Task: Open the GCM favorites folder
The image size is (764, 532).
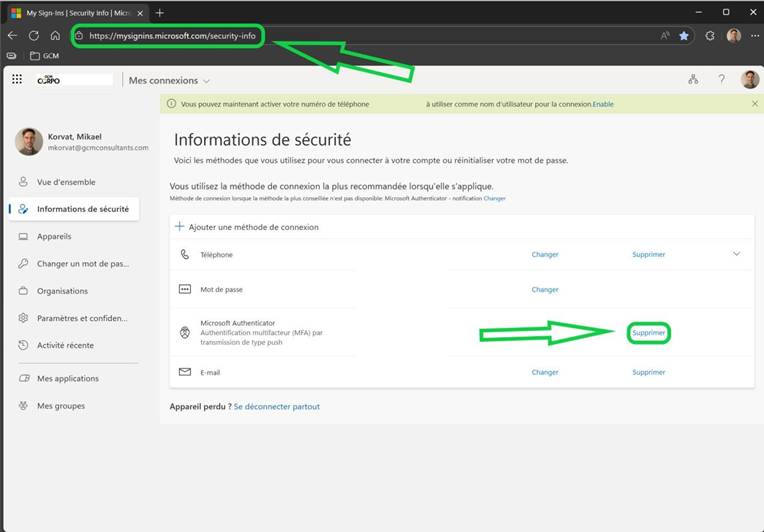Action: point(44,56)
